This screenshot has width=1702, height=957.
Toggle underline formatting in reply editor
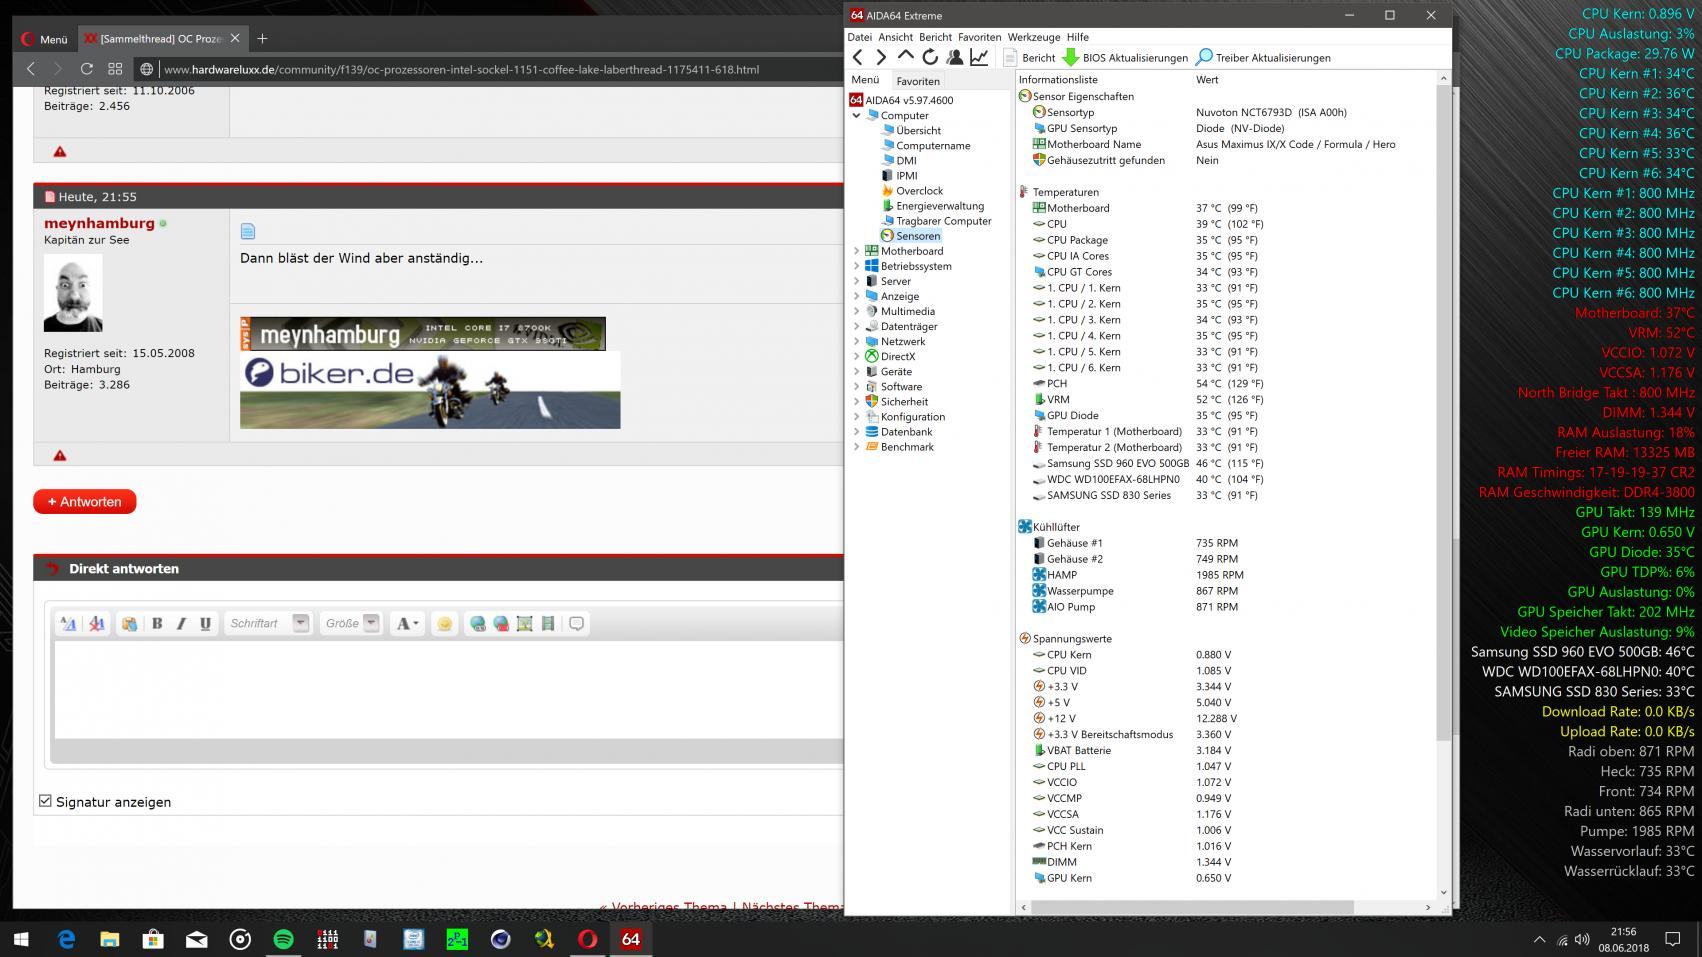[205, 623]
